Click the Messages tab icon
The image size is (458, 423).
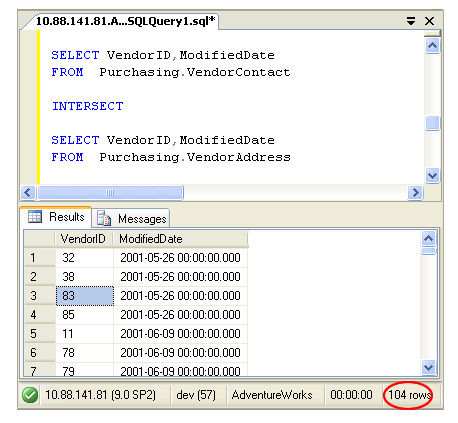pos(104,218)
